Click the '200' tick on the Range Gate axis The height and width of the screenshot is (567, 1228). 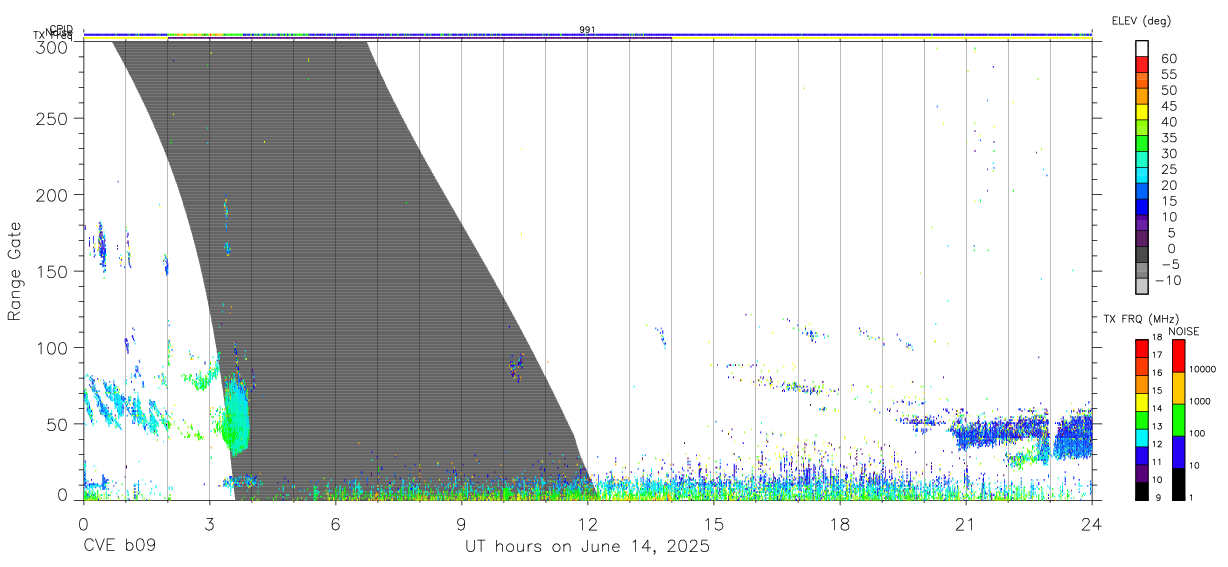click(x=53, y=194)
